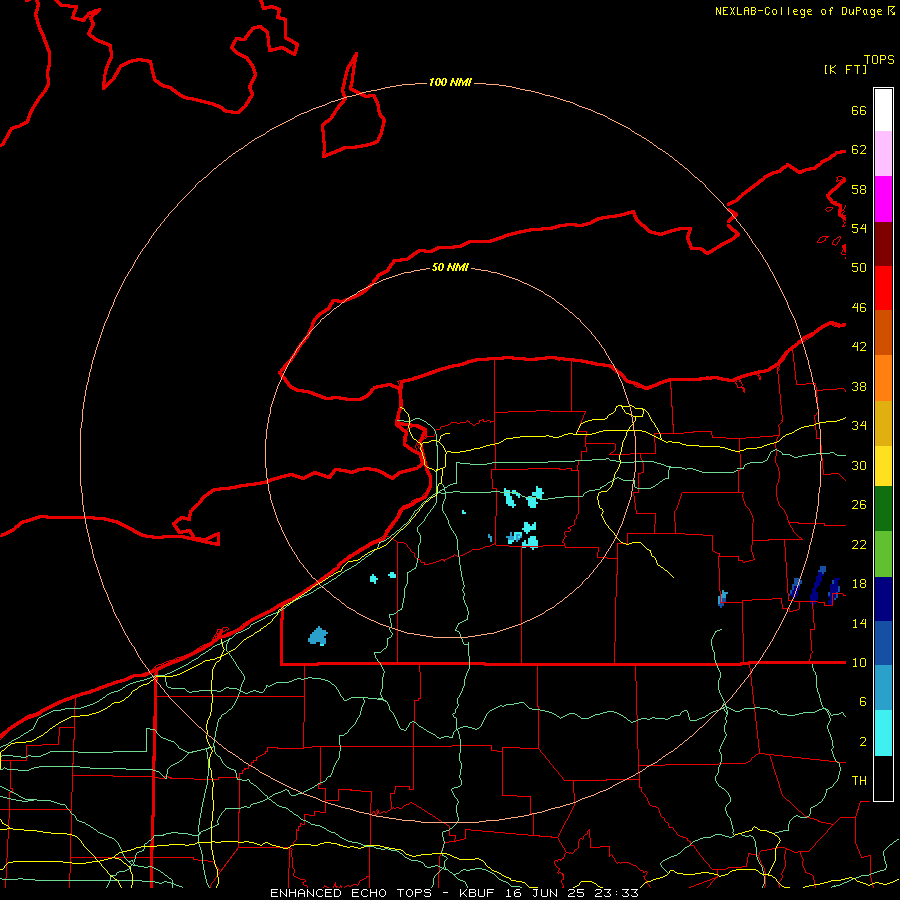
Task: Click the white 66 kft legend swatch
Action: (883, 110)
